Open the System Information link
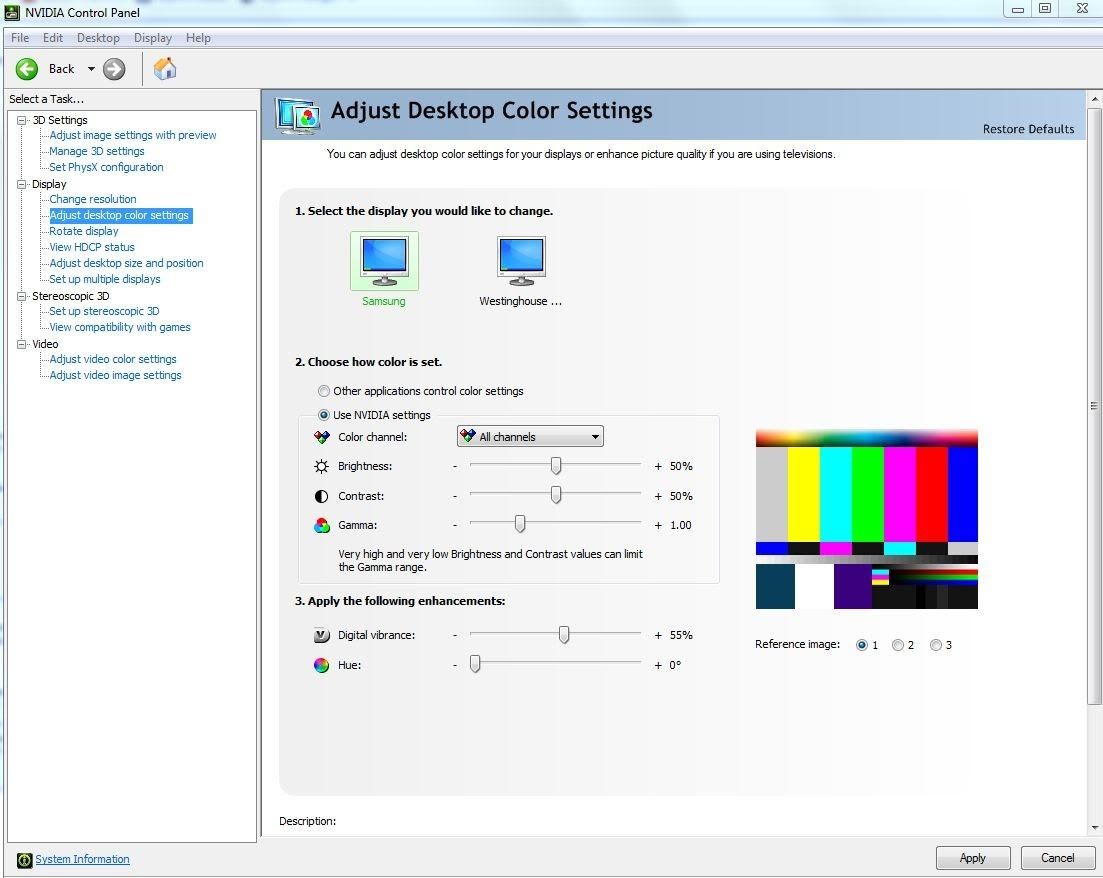 click(x=82, y=860)
